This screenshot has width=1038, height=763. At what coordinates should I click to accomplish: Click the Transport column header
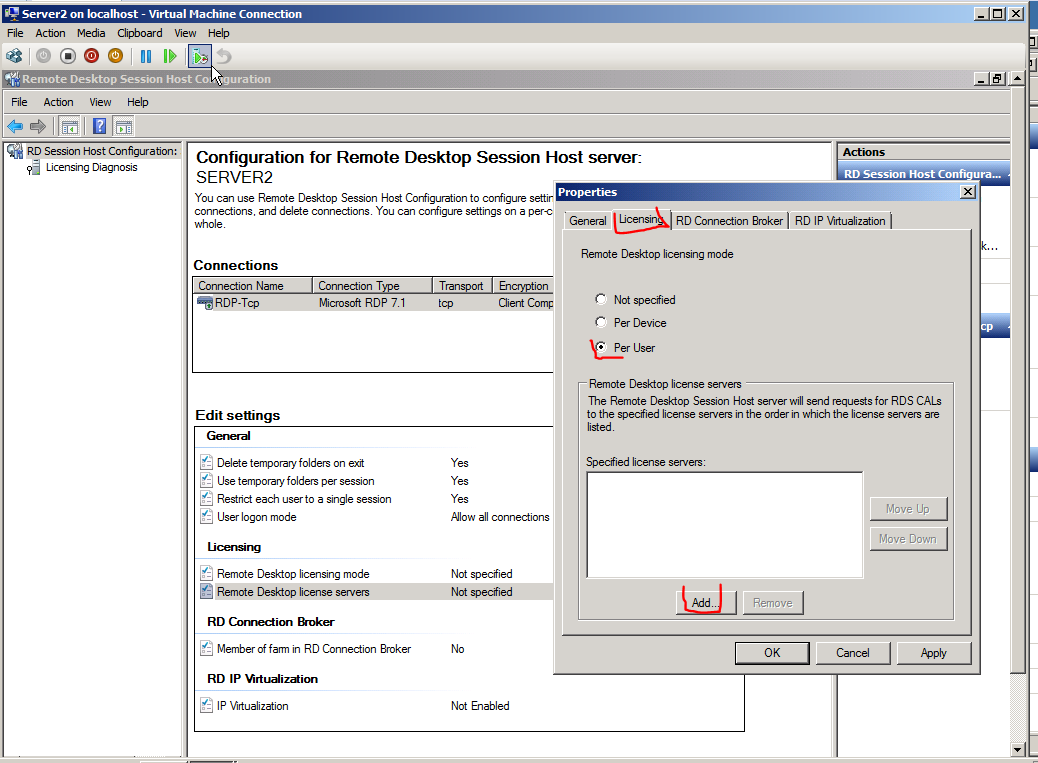tap(462, 286)
